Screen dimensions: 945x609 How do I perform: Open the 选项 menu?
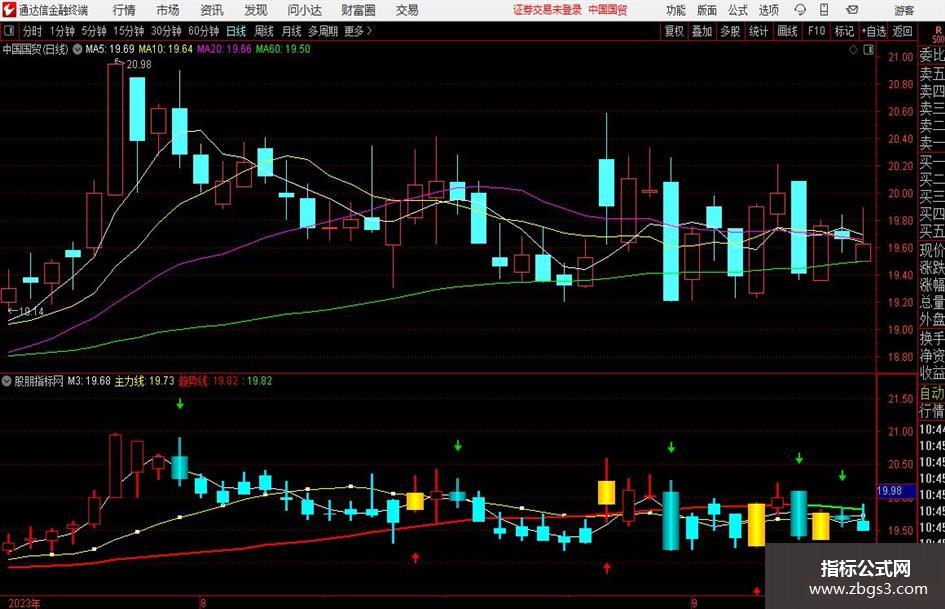[x=768, y=10]
